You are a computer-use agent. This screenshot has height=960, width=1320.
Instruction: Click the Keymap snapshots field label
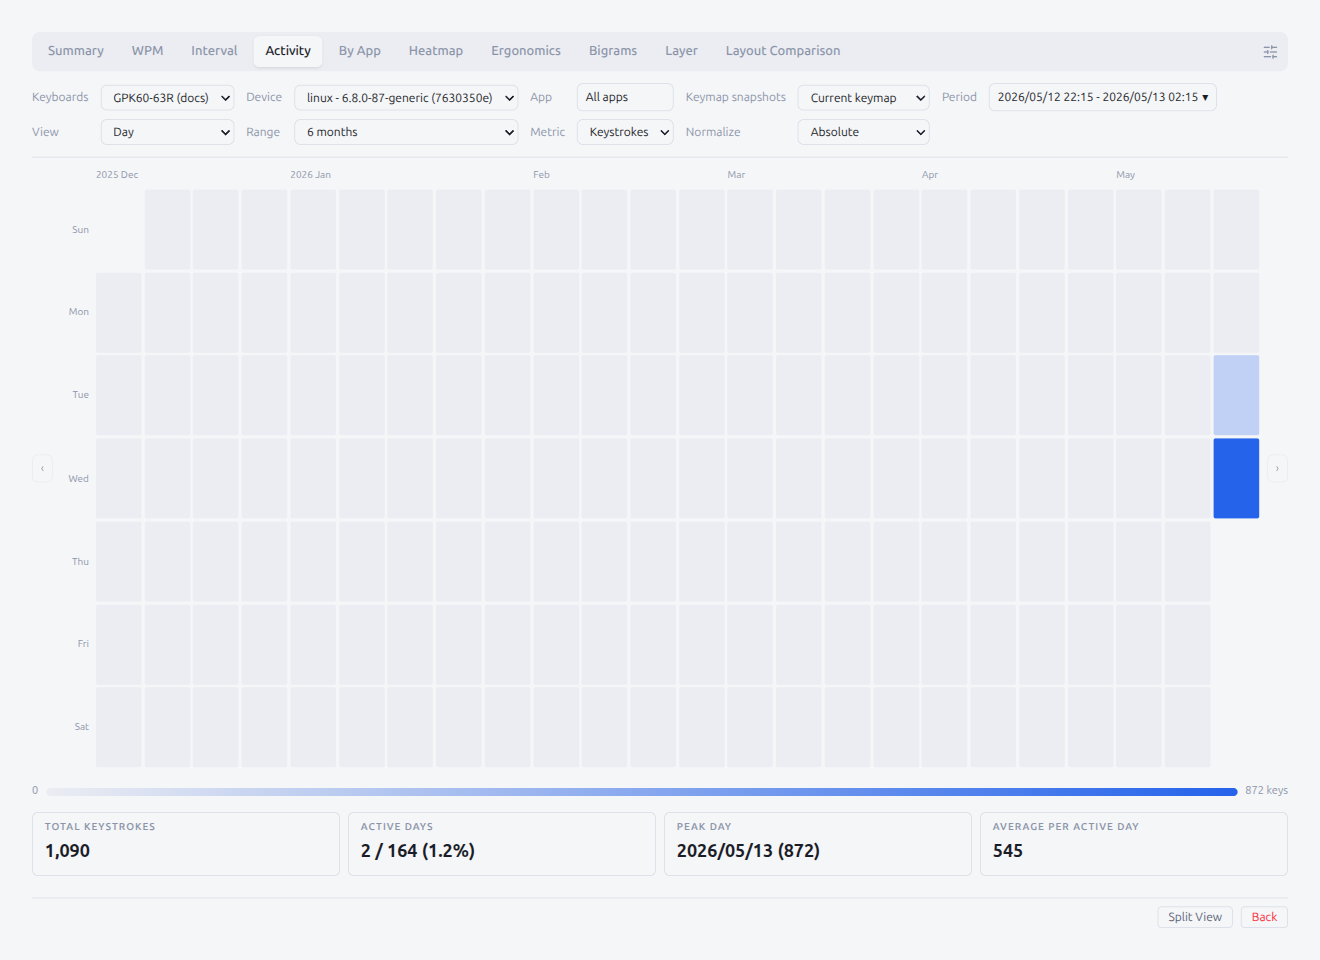(736, 97)
